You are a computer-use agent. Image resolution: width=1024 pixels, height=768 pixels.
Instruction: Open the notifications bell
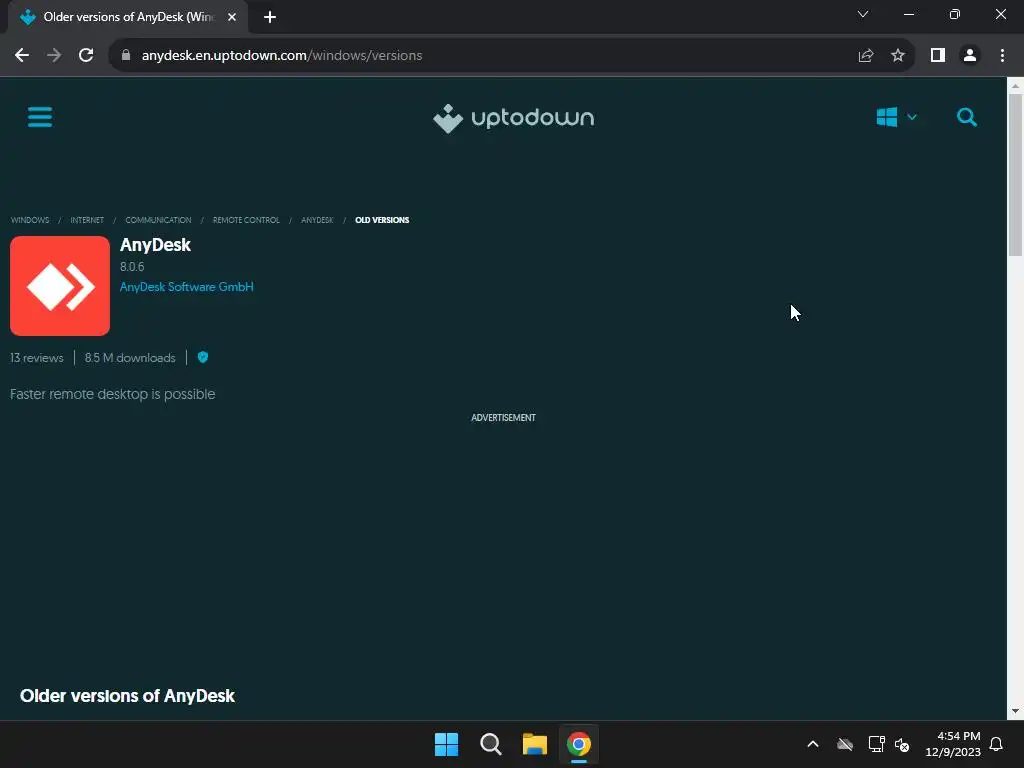(x=996, y=744)
